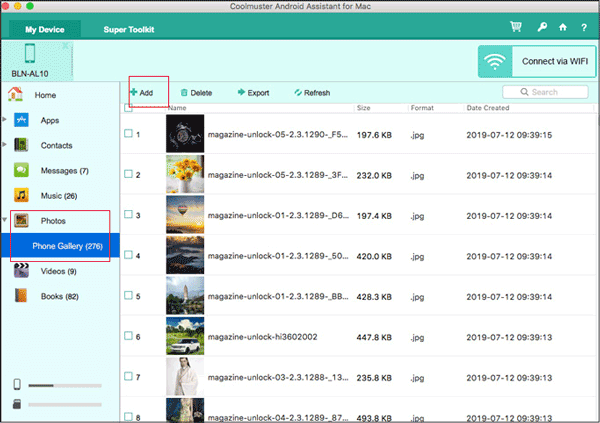Open Messages (7) in sidebar

tap(65, 171)
